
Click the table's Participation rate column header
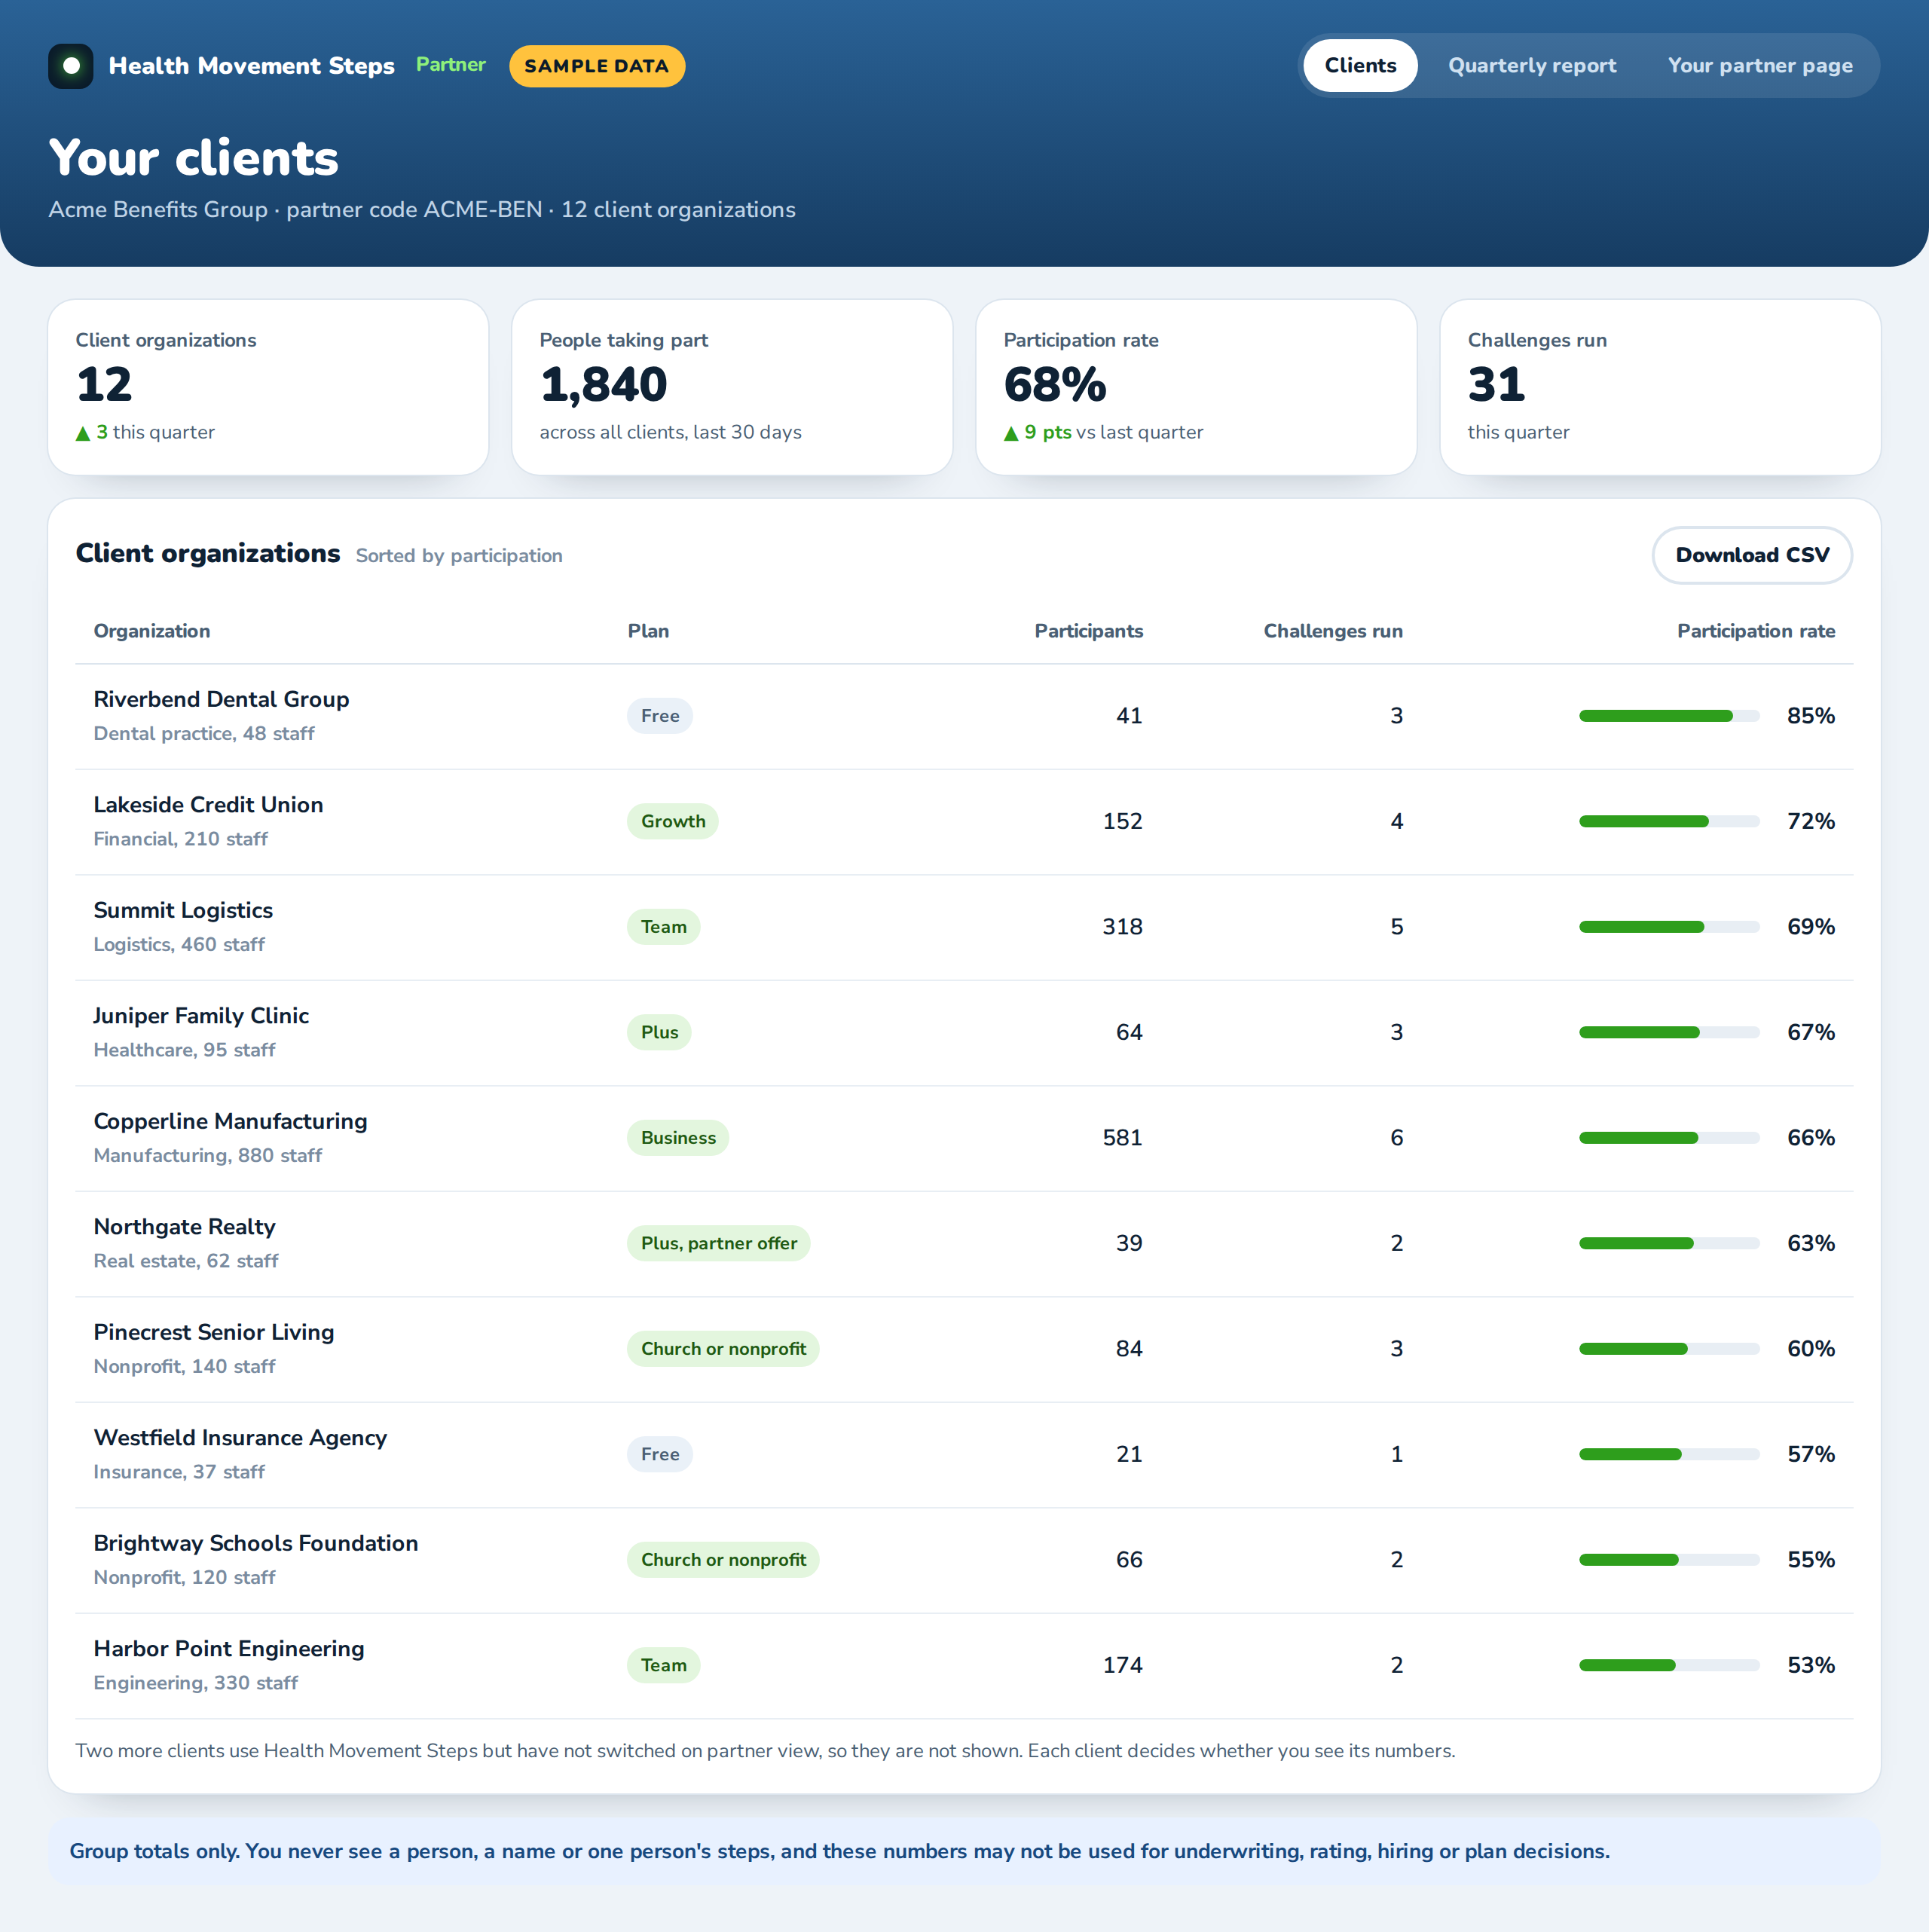[1756, 631]
